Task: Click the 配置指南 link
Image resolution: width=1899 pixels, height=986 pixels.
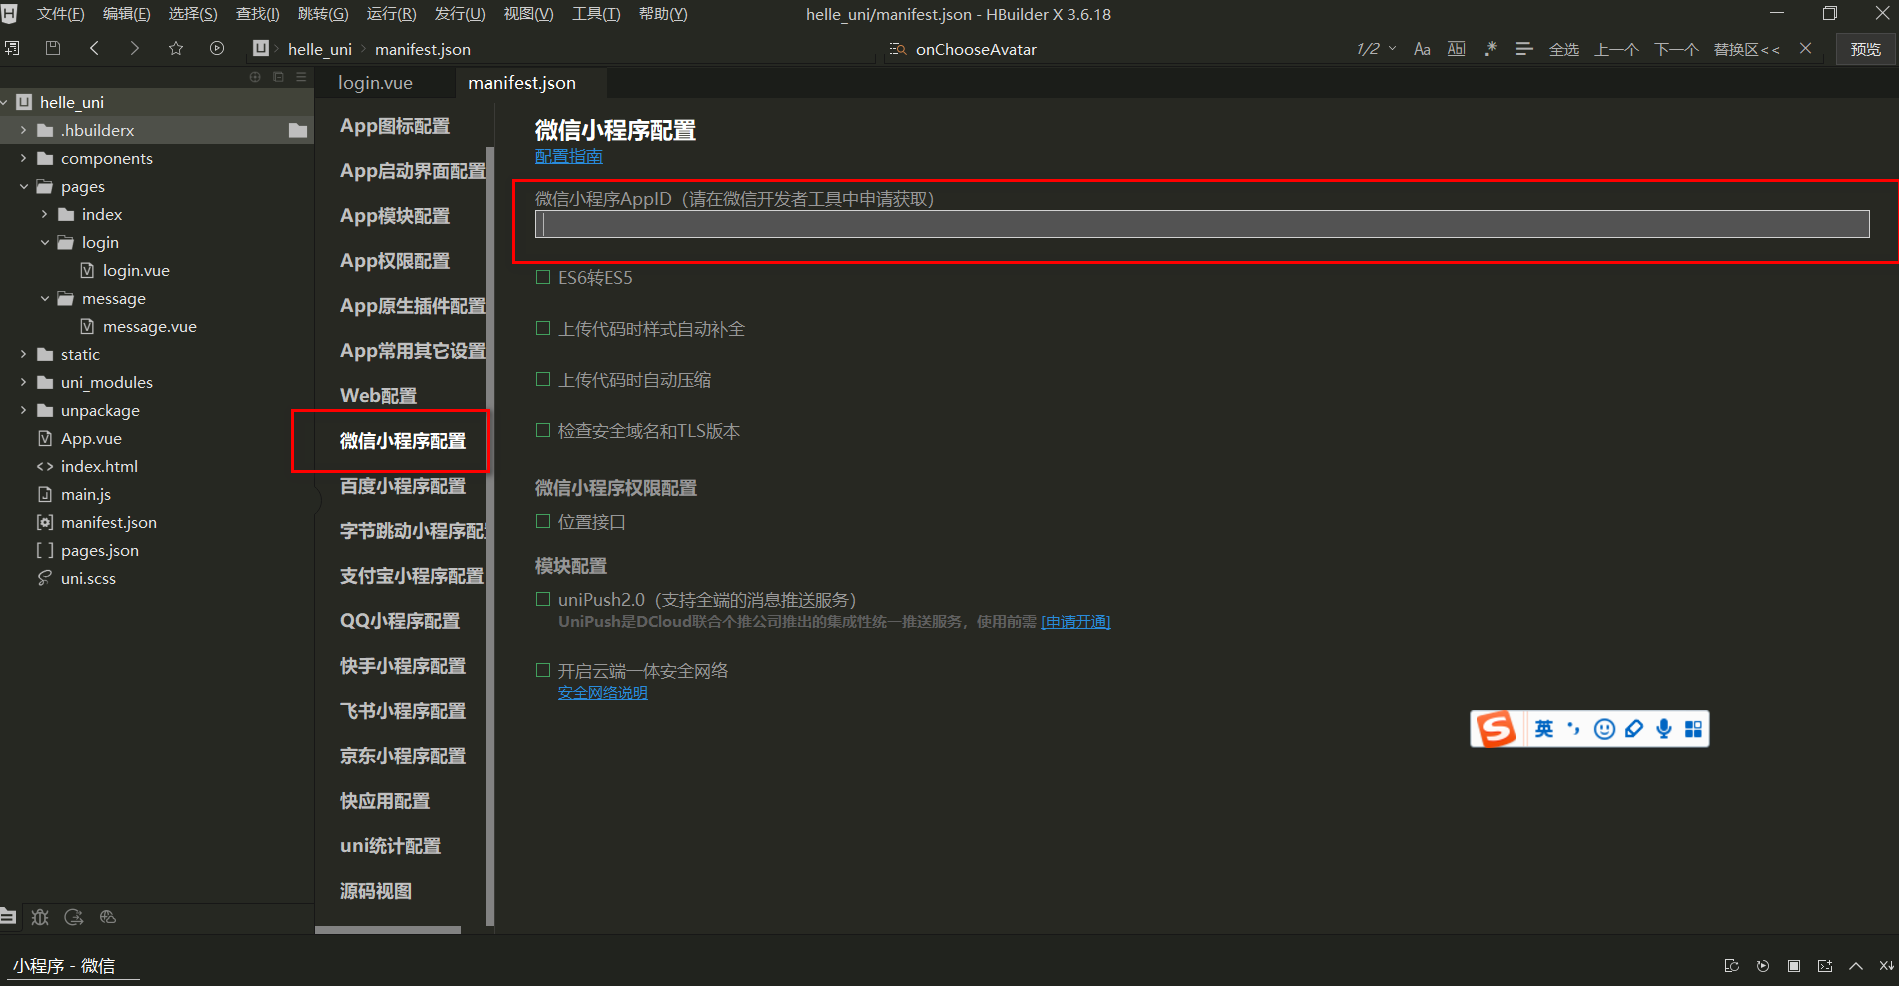Action: click(568, 156)
